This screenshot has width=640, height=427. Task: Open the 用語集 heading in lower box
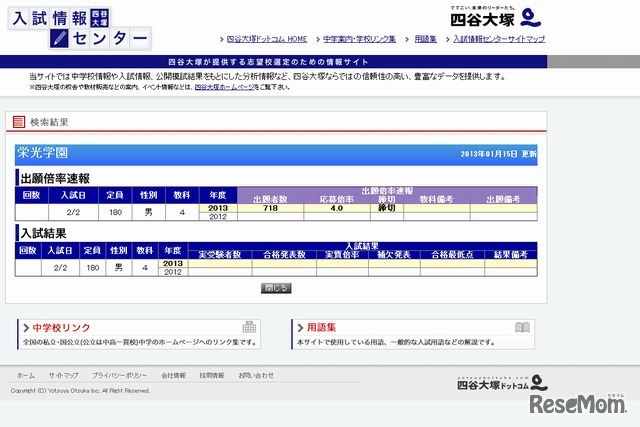[321, 327]
